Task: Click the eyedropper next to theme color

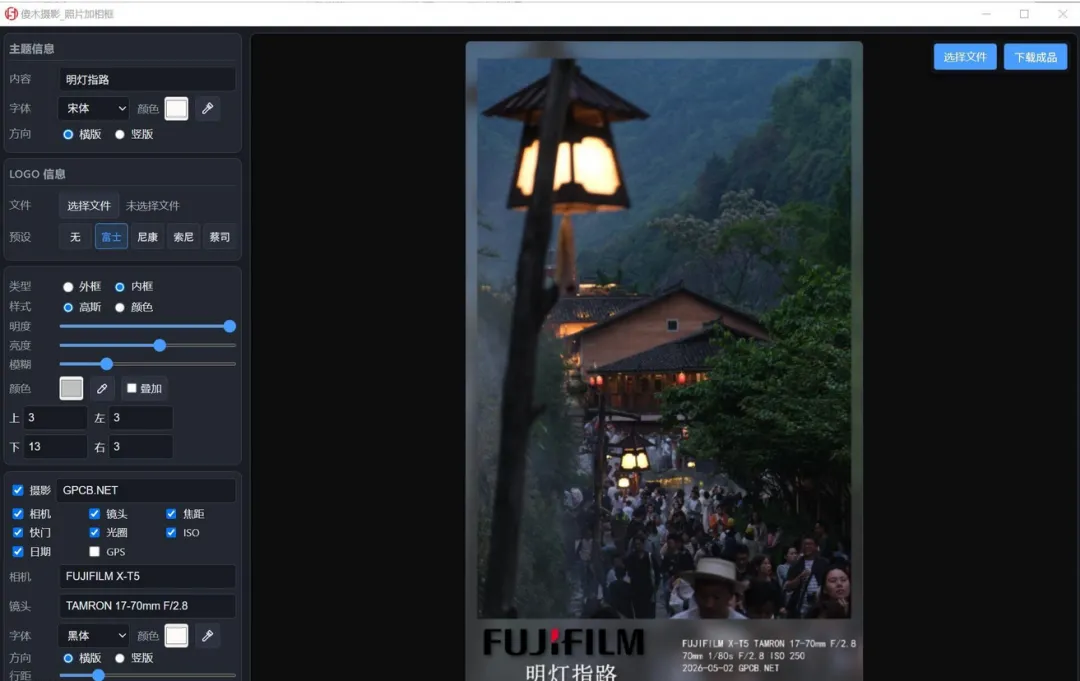Action: click(x=207, y=108)
